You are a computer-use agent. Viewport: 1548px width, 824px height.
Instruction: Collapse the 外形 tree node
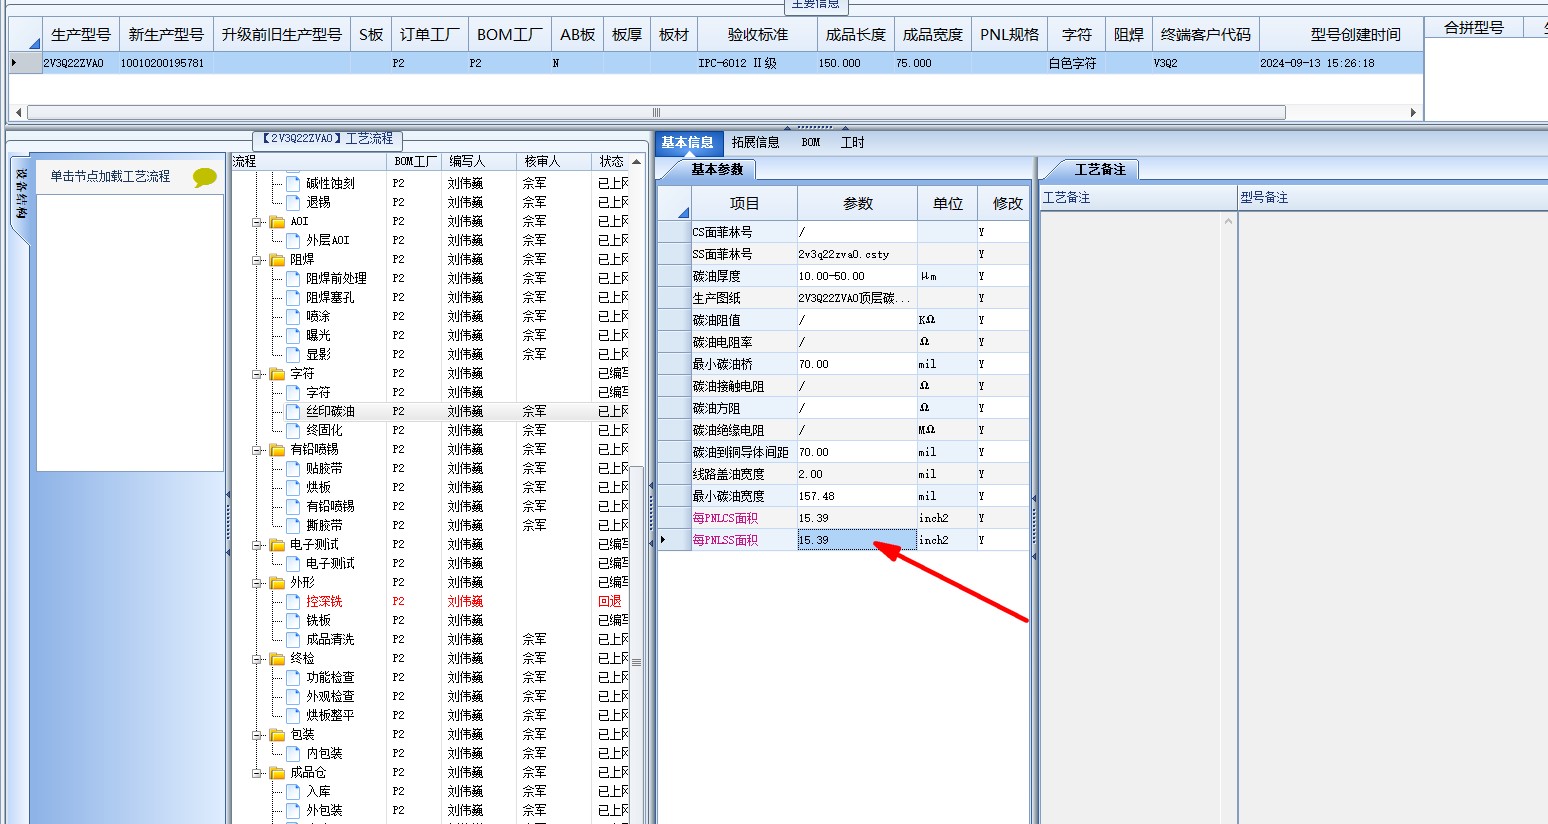click(258, 583)
